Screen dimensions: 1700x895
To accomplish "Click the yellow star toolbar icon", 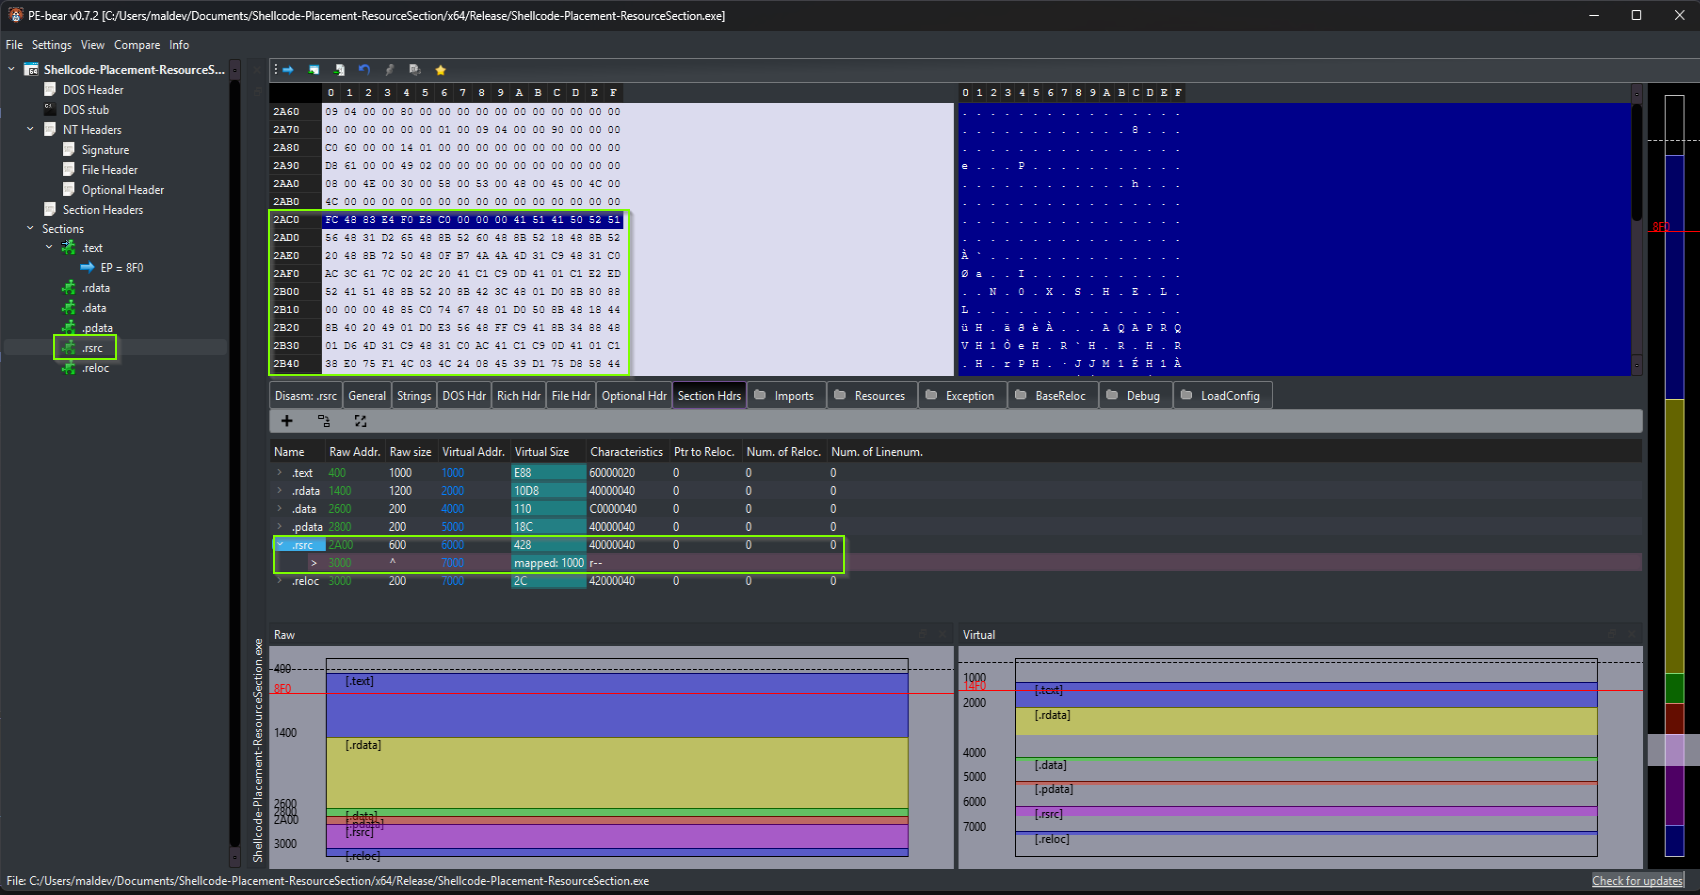I will click(x=440, y=70).
